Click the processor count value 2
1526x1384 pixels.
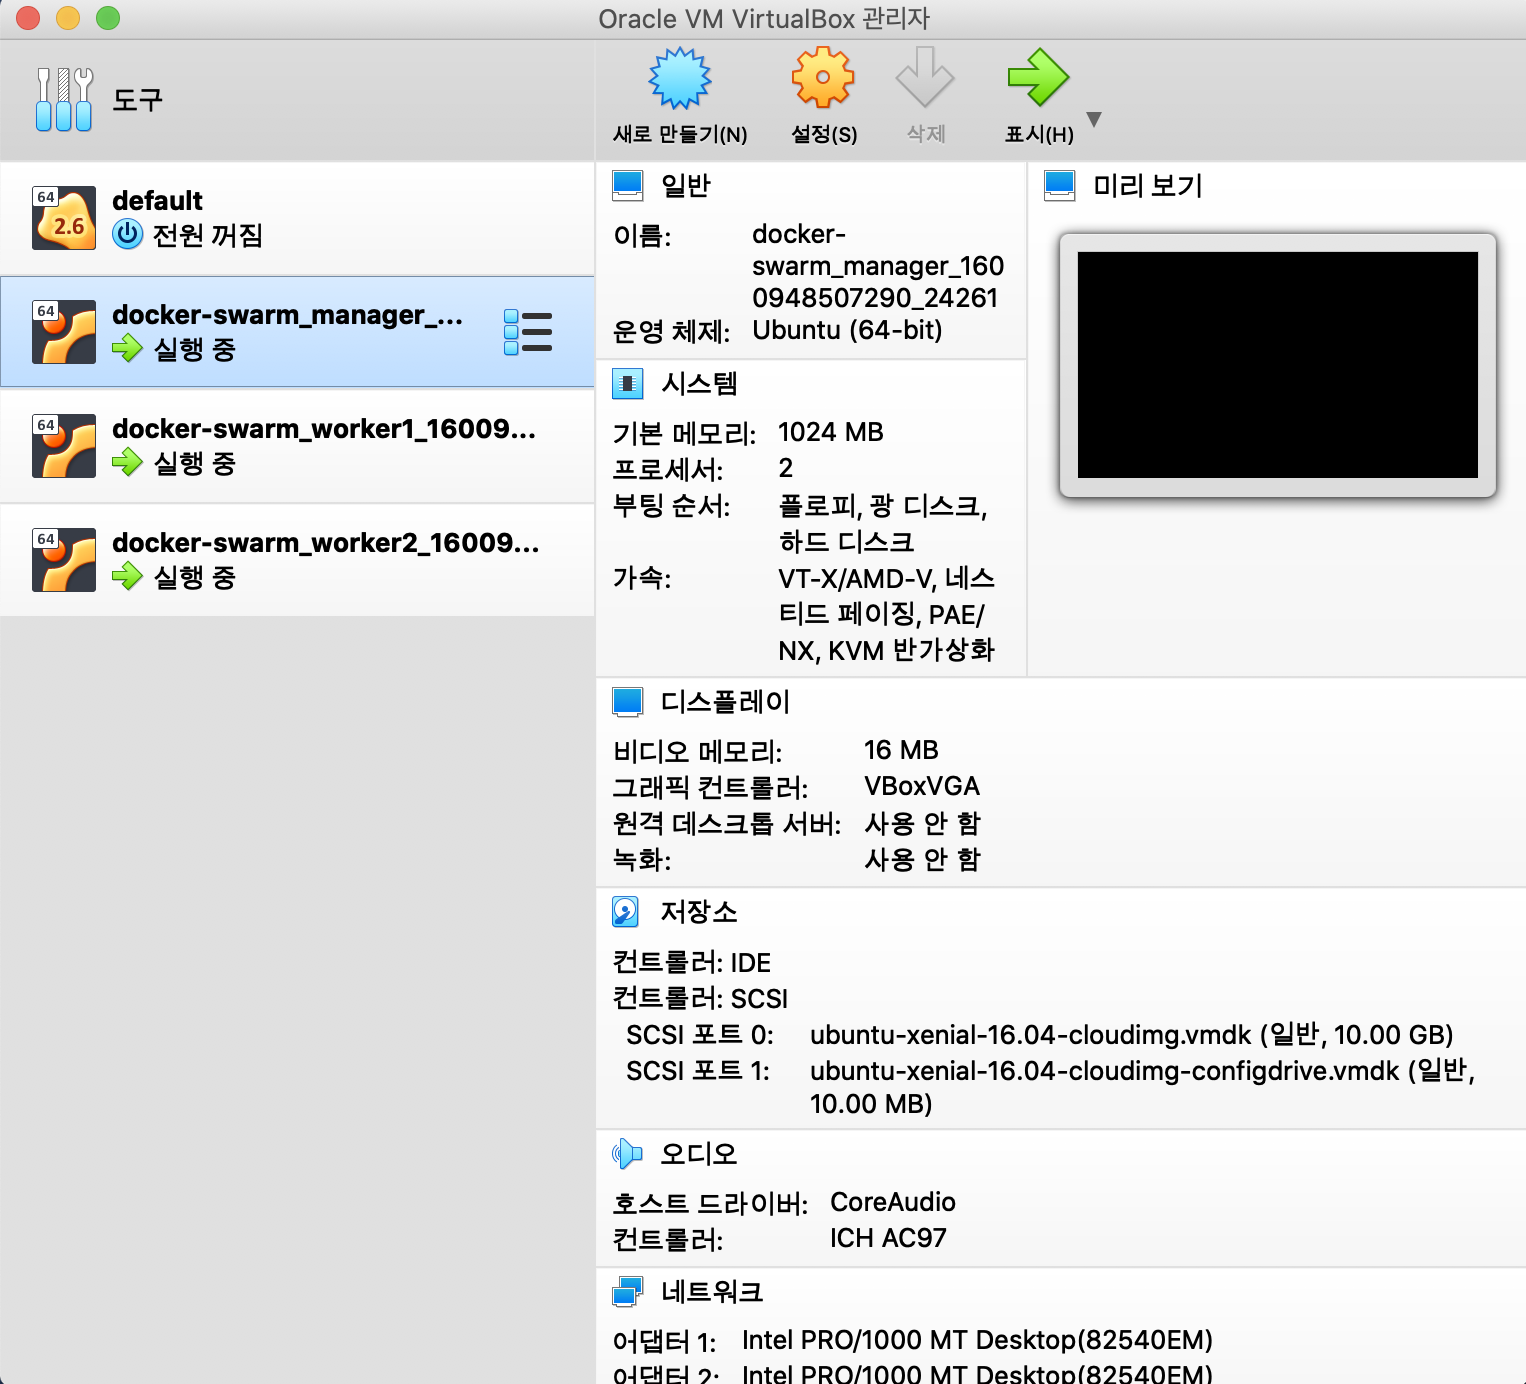786,468
